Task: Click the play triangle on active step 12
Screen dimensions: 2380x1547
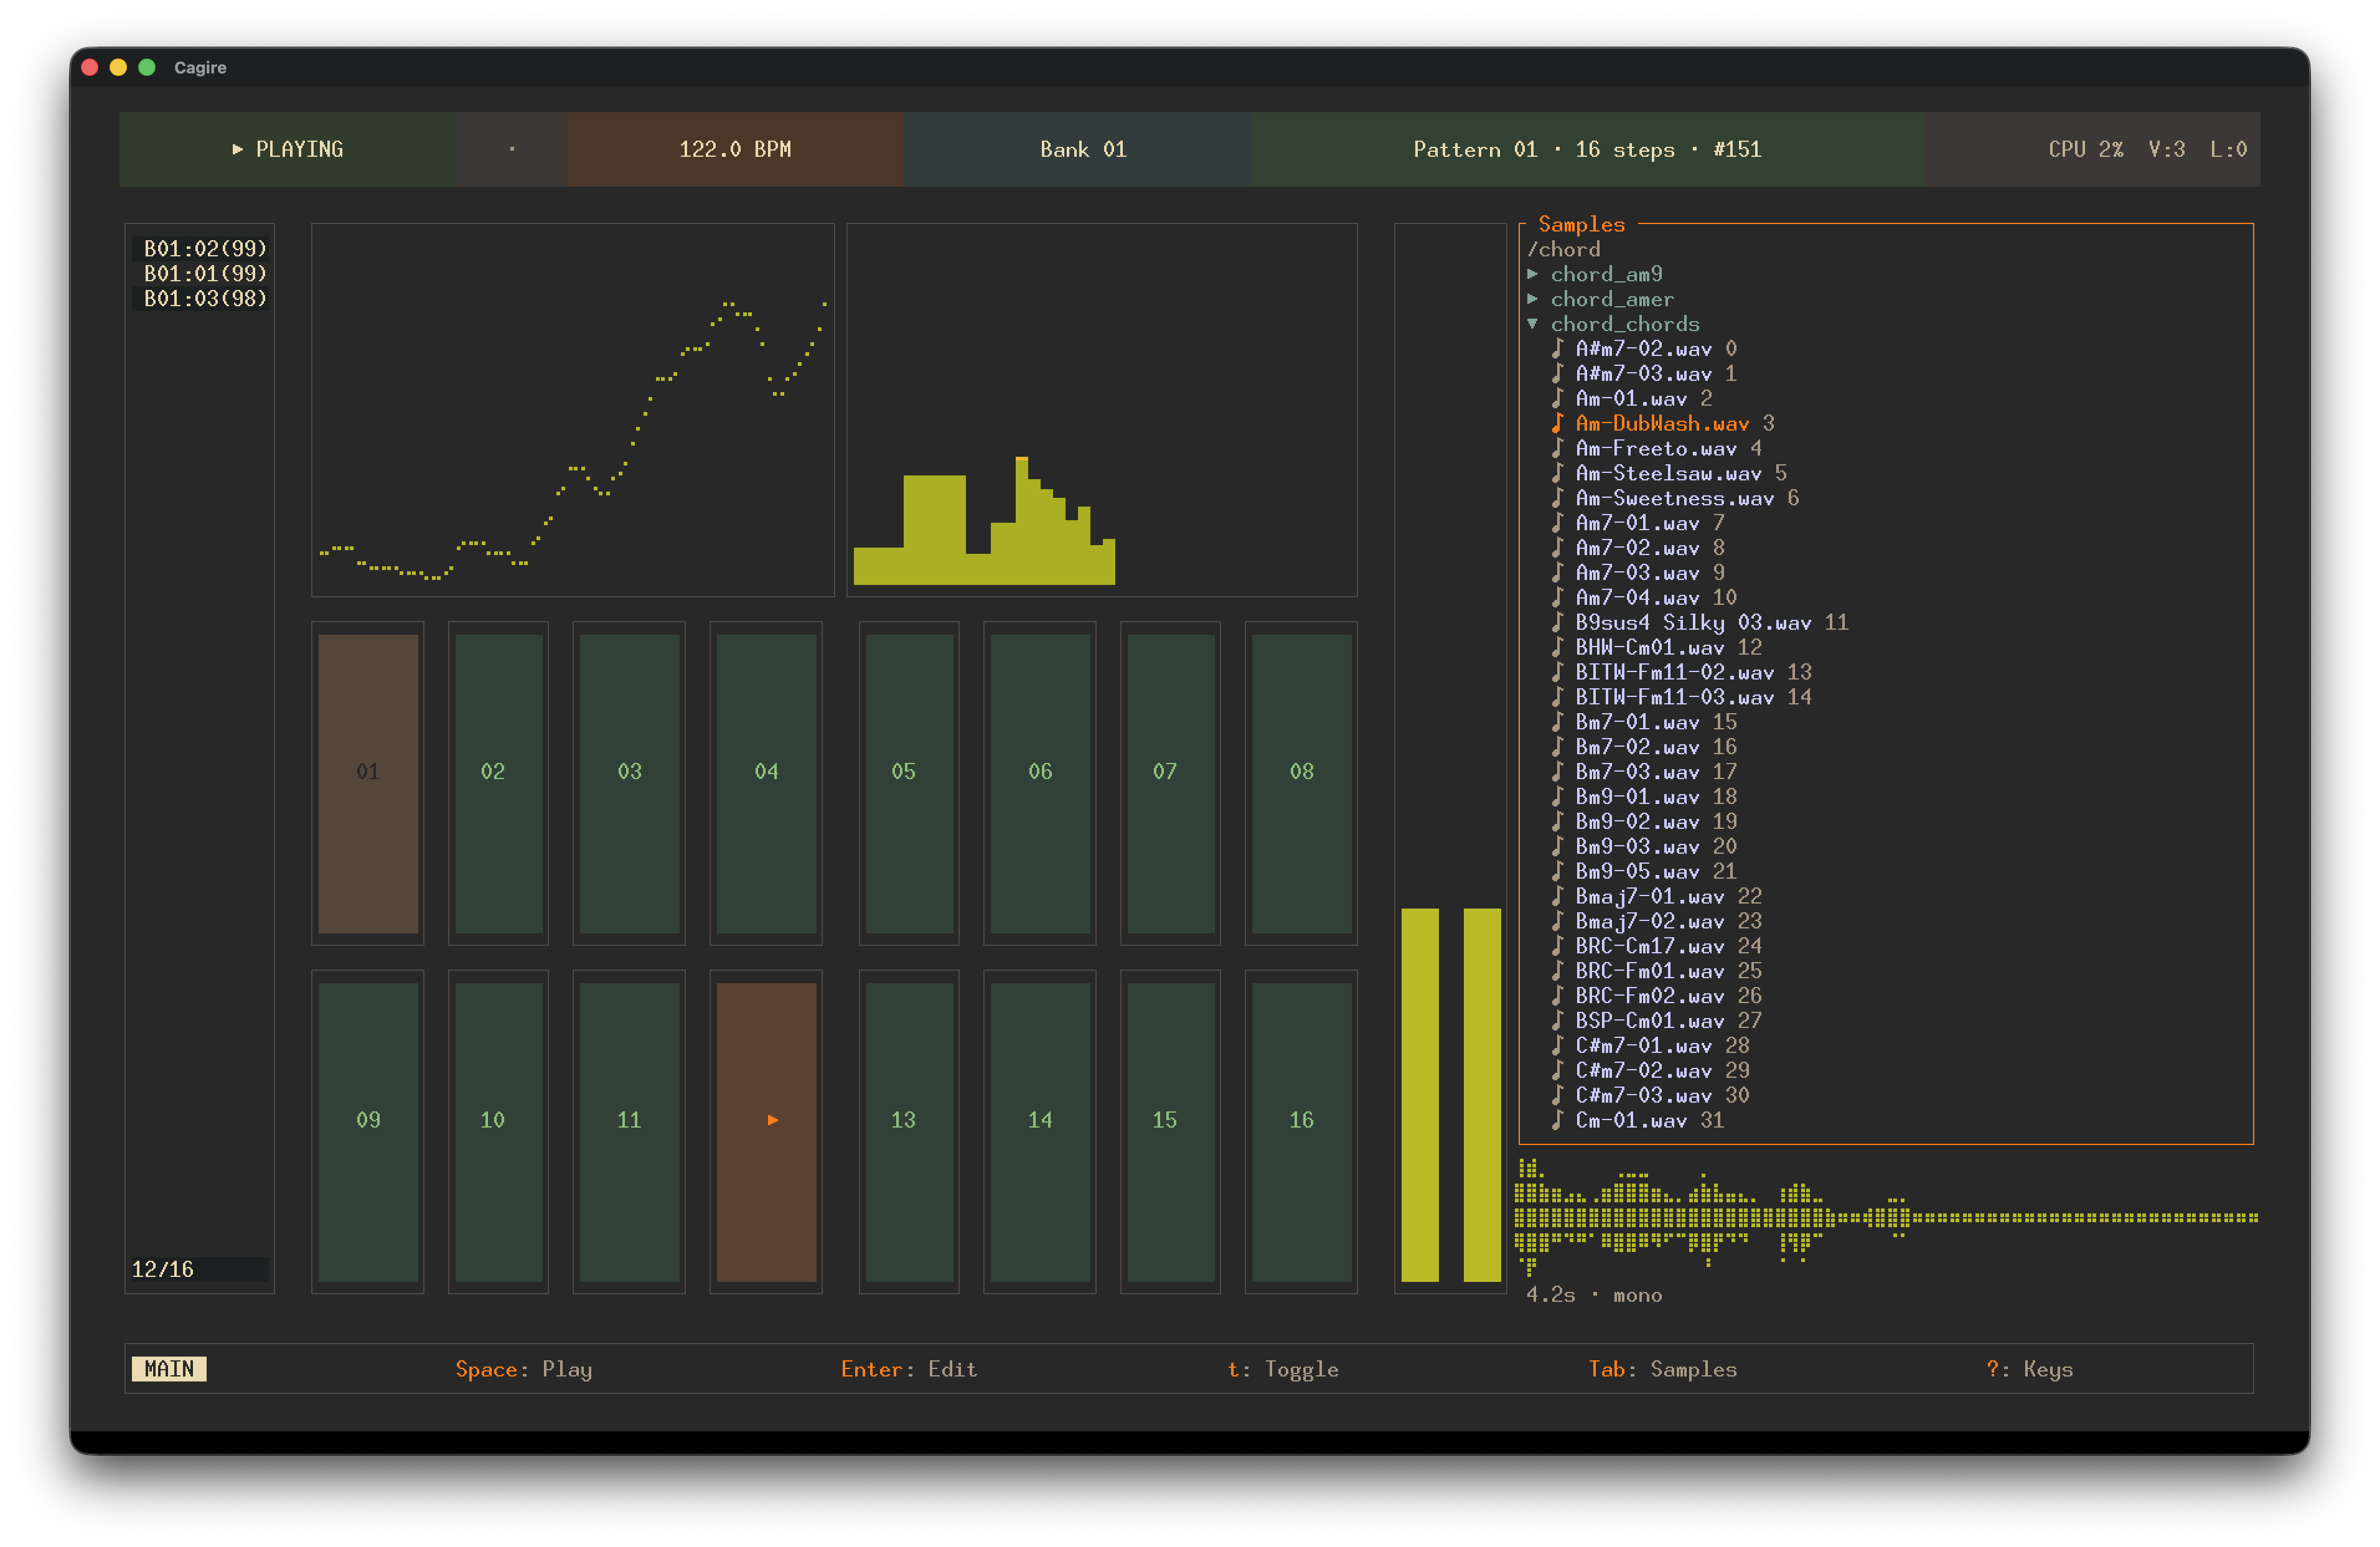Action: click(772, 1120)
